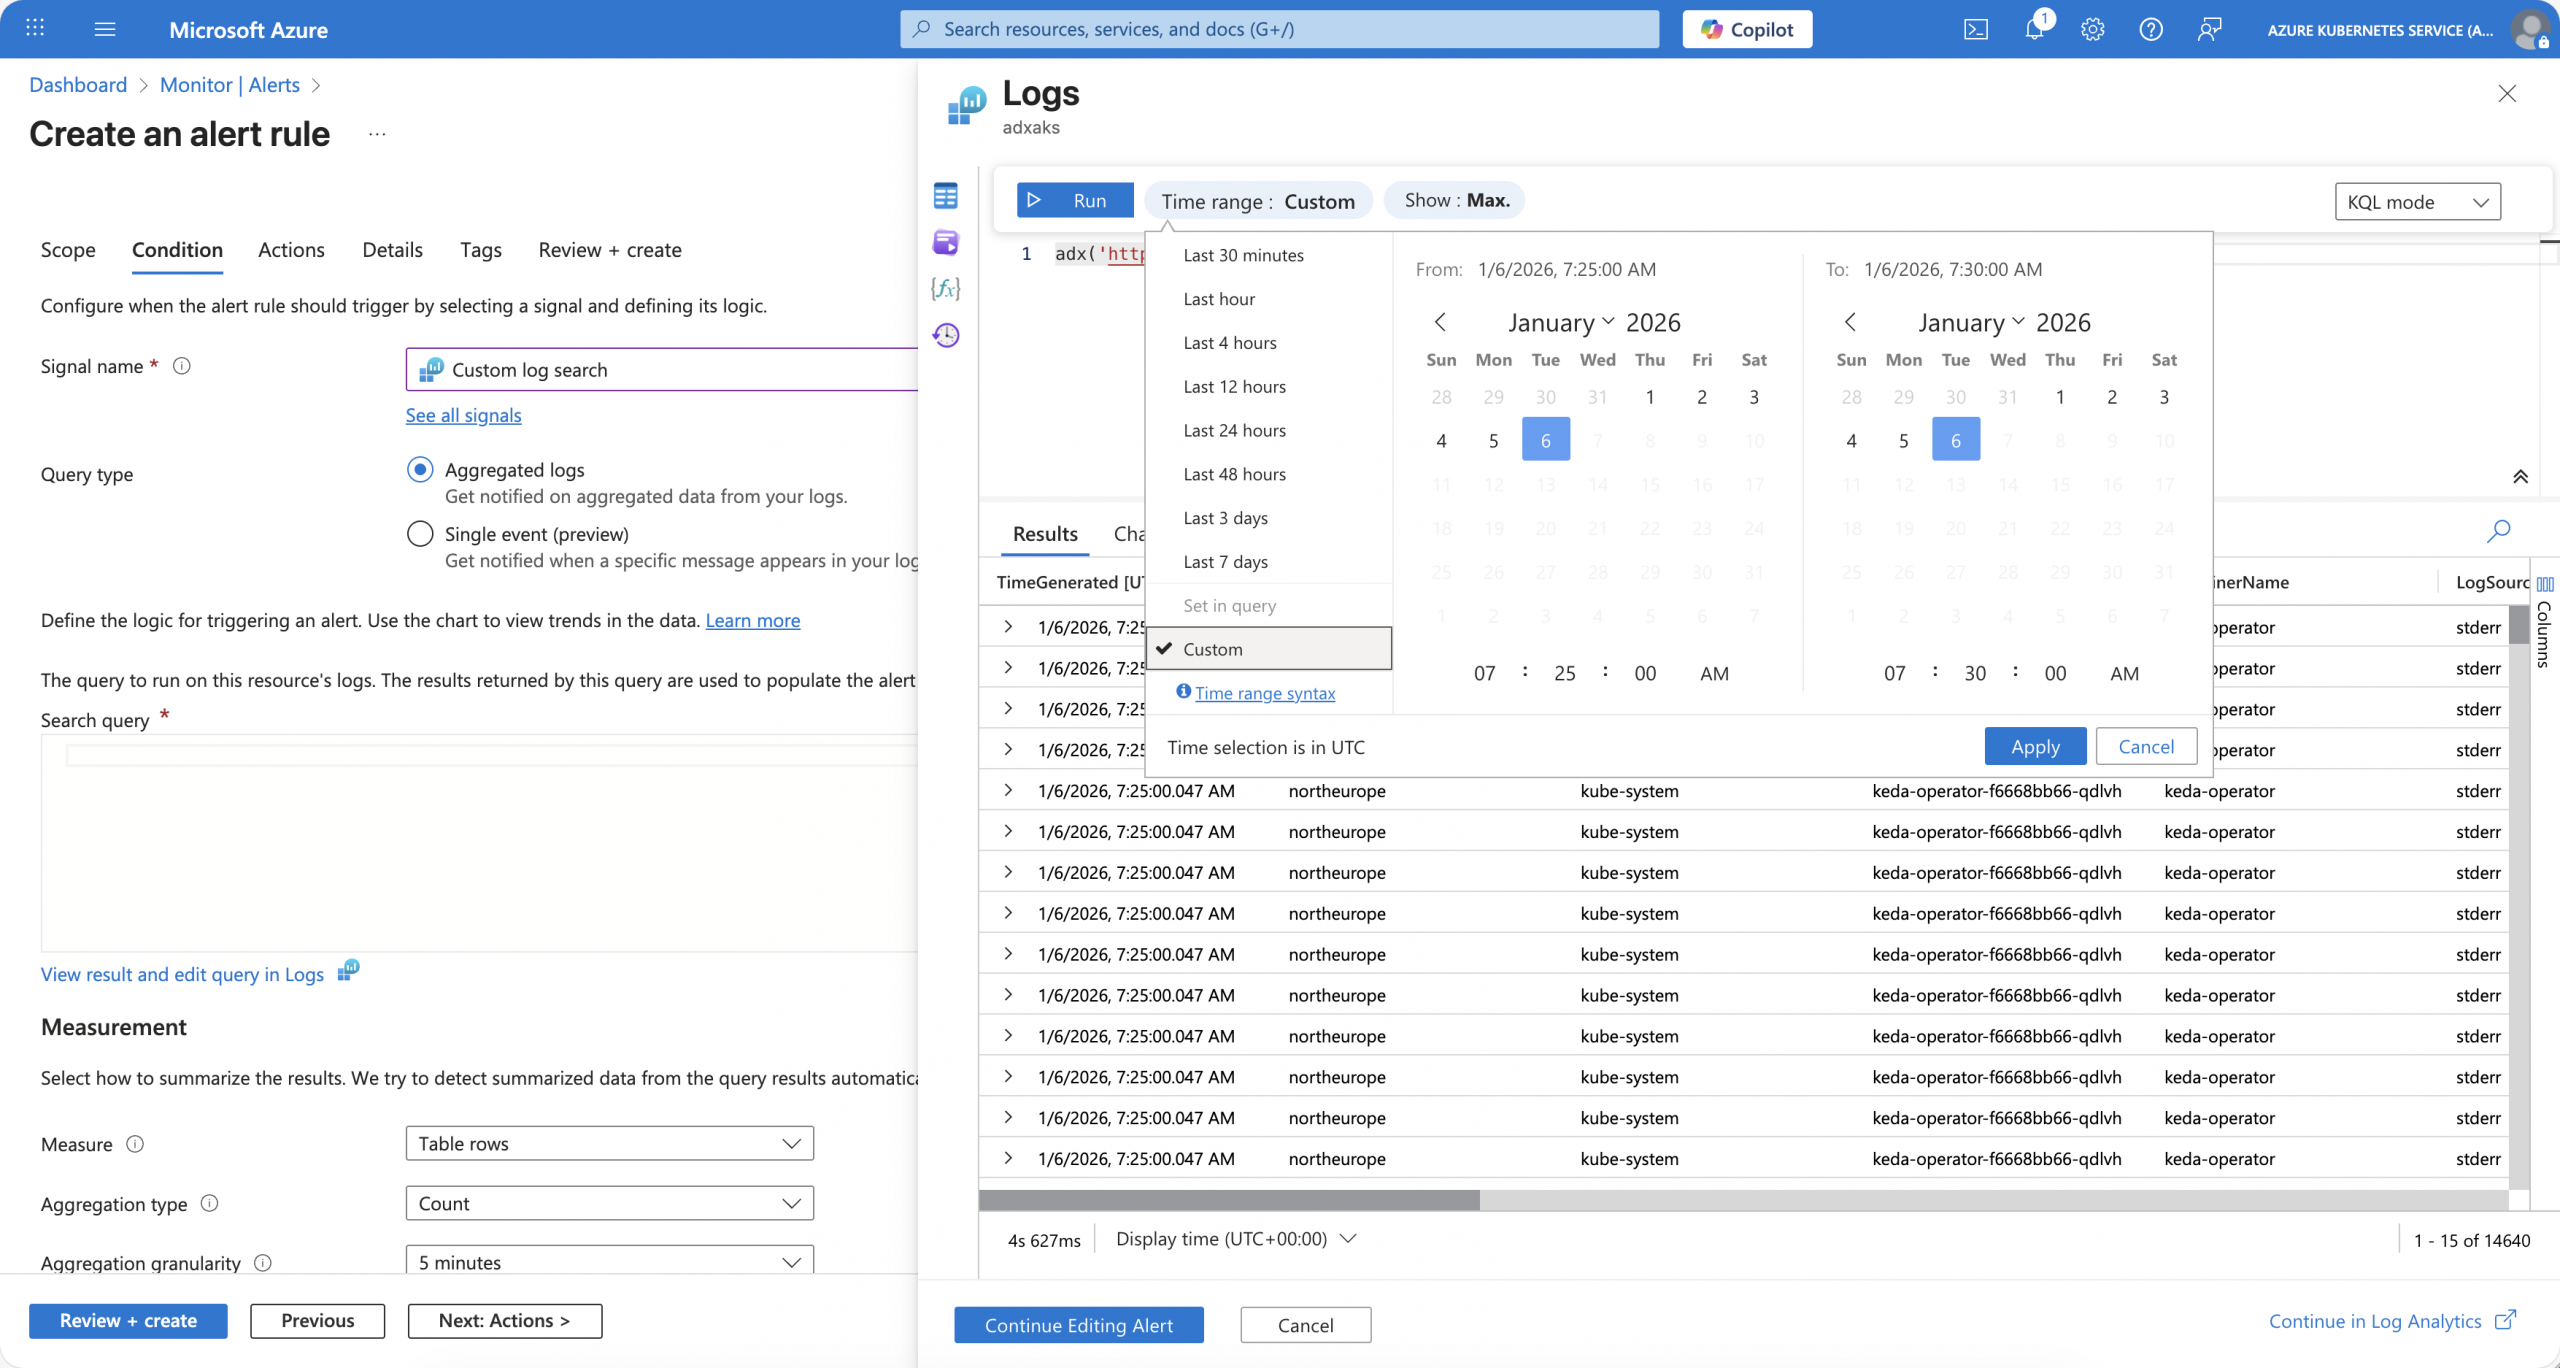Open the Queries hub icon in Logs sidebar
2560x1368 pixels.
(945, 242)
